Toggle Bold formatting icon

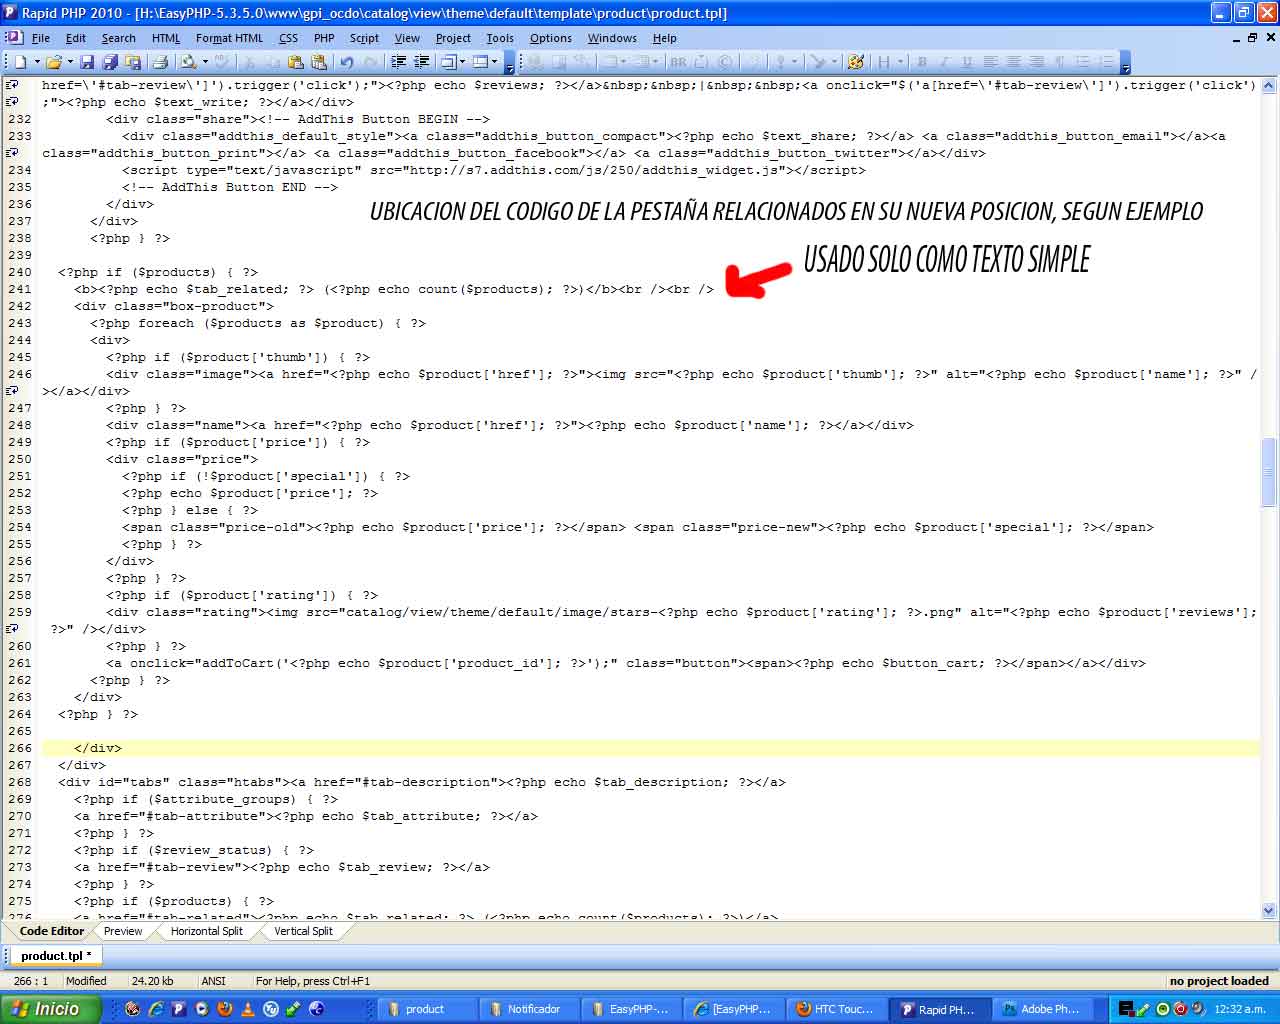tap(921, 62)
